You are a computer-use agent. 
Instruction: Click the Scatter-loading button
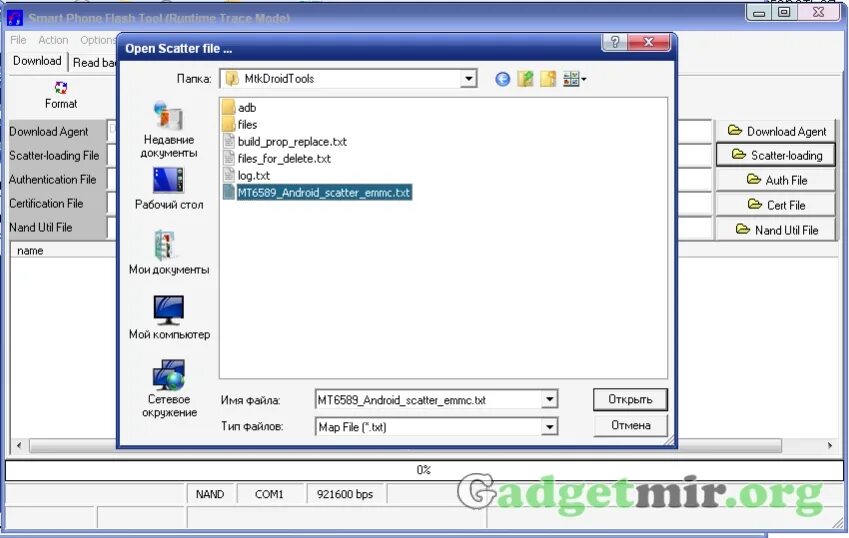pyautogui.click(x=776, y=155)
